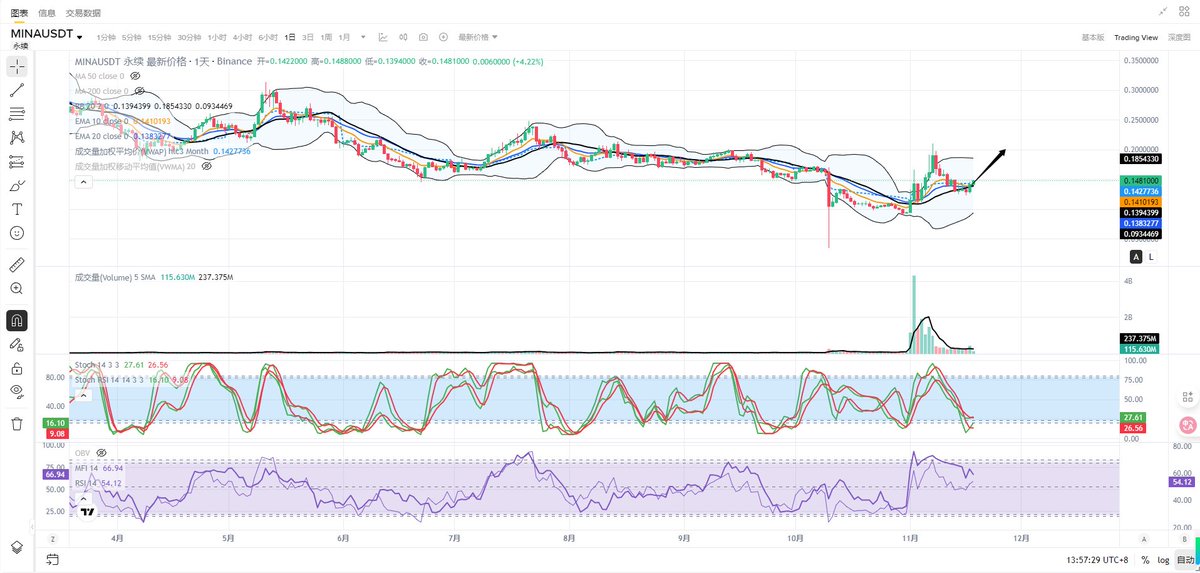The width and height of the screenshot is (1200, 573).
Task: Select the ruler measure tool
Action: pyautogui.click(x=17, y=265)
